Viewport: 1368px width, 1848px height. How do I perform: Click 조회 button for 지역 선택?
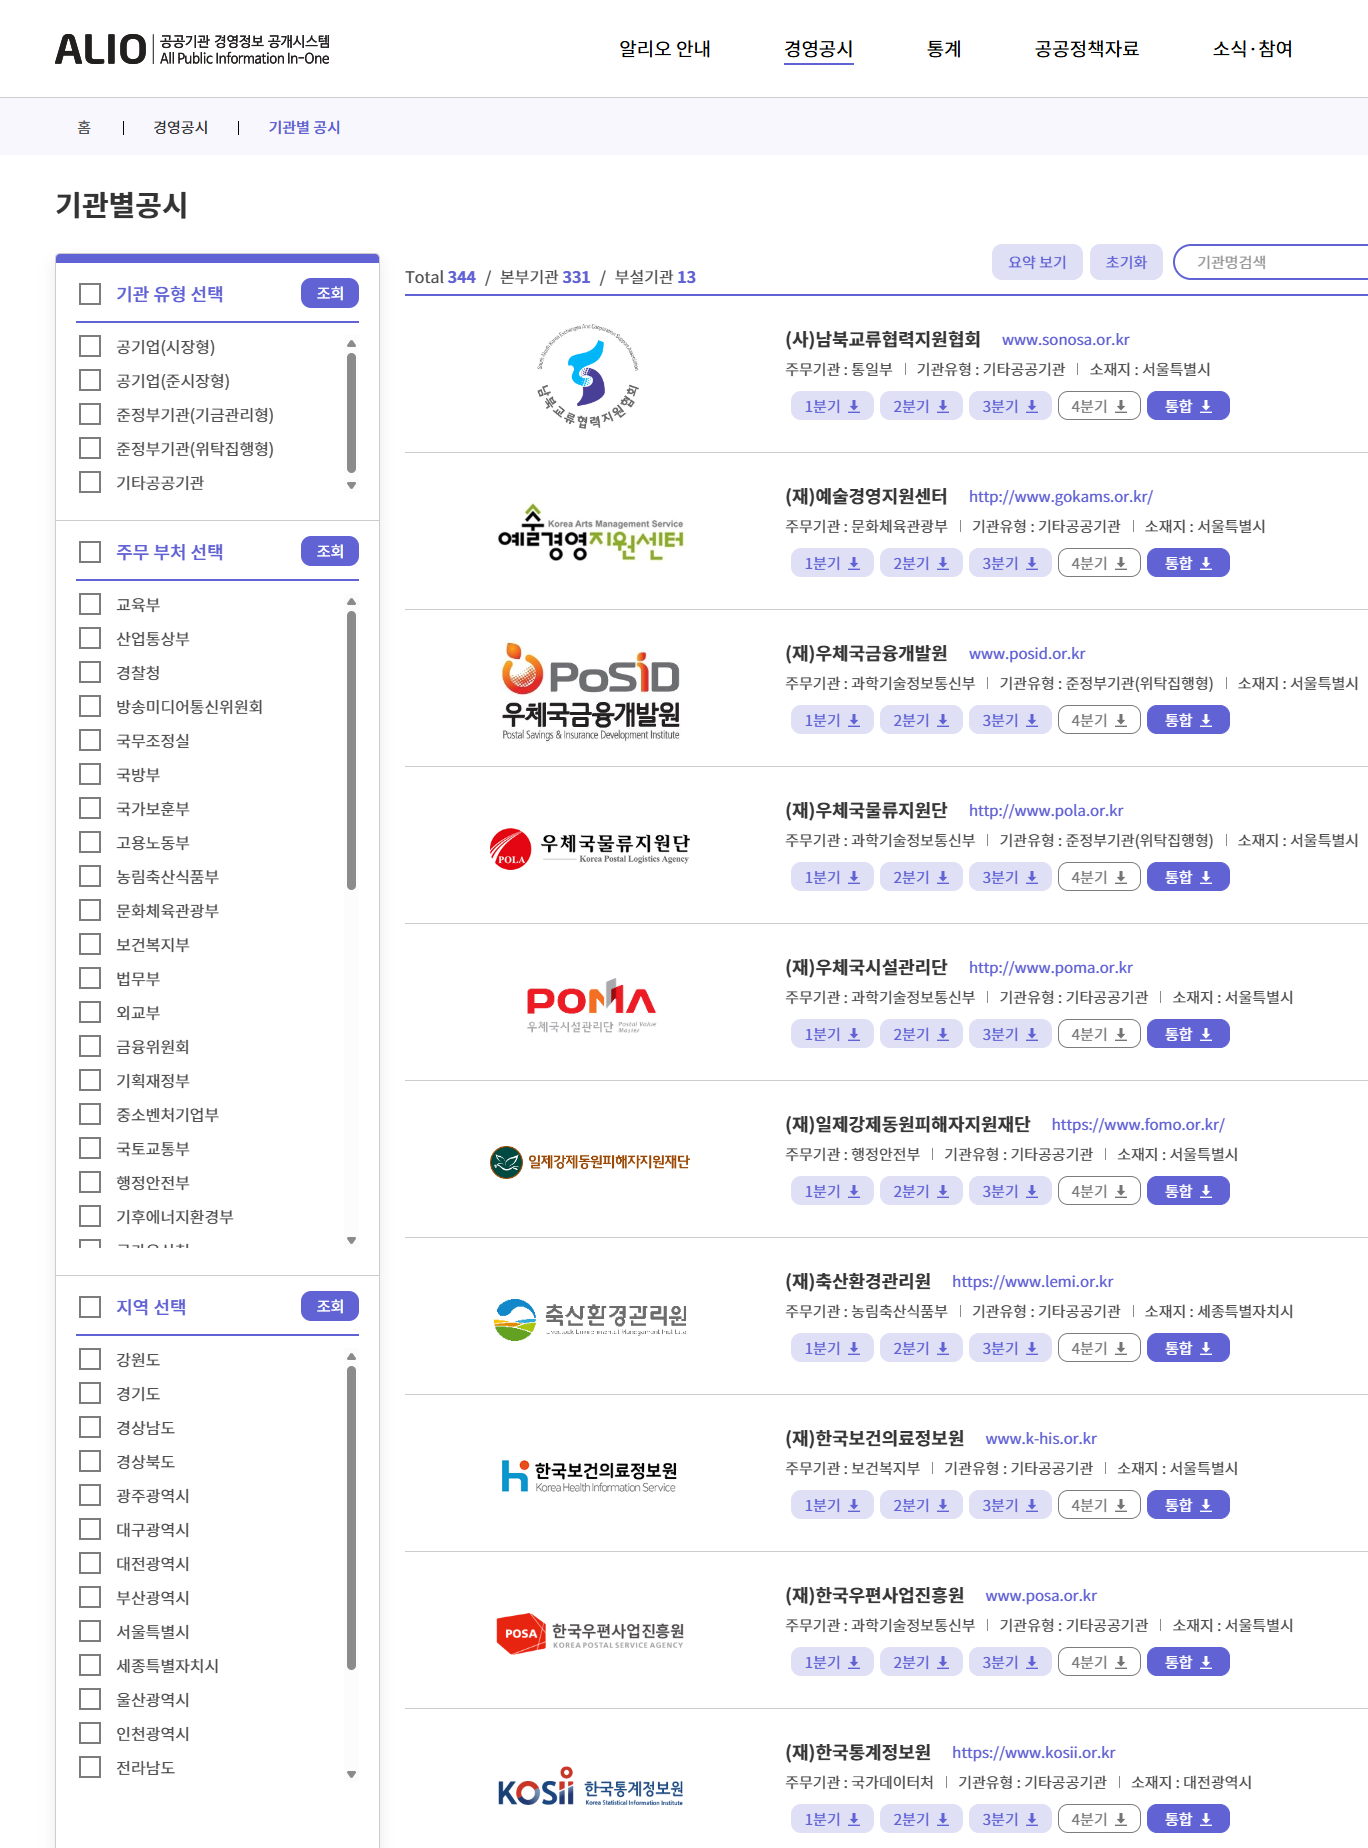pos(330,1306)
